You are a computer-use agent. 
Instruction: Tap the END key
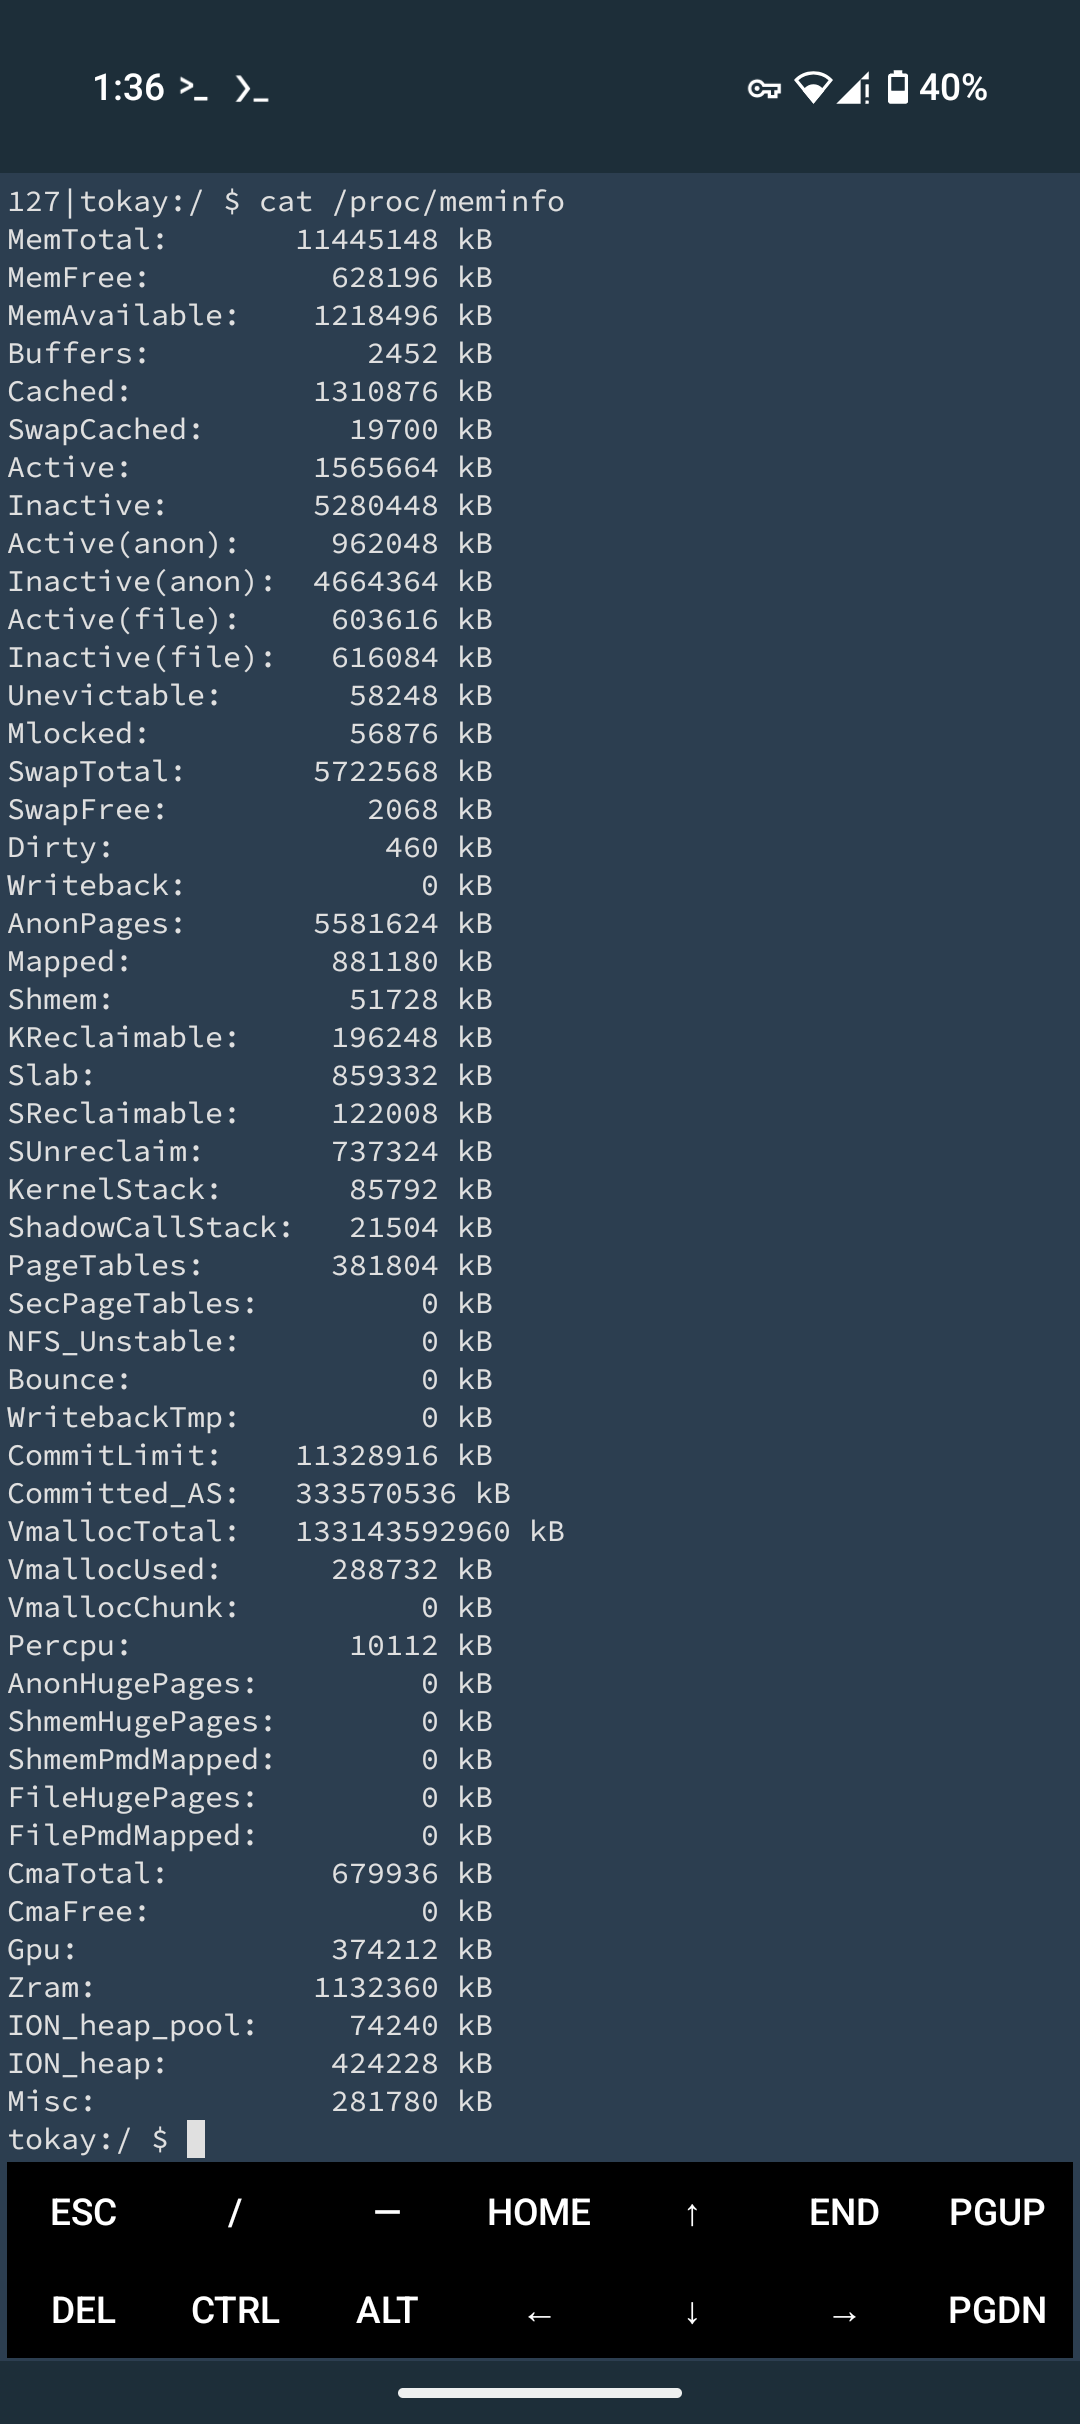(844, 2212)
